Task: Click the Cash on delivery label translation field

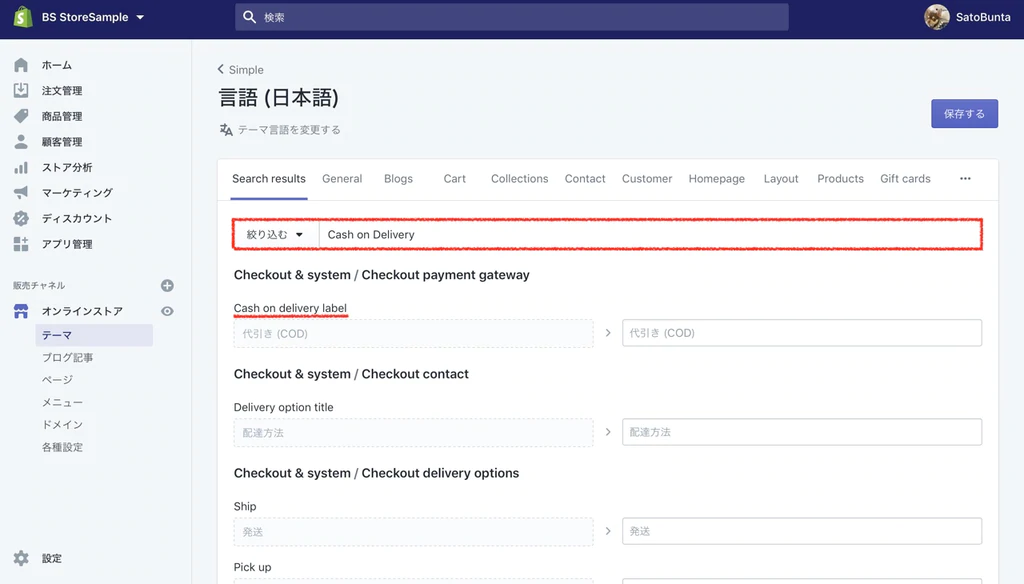Action: point(801,333)
